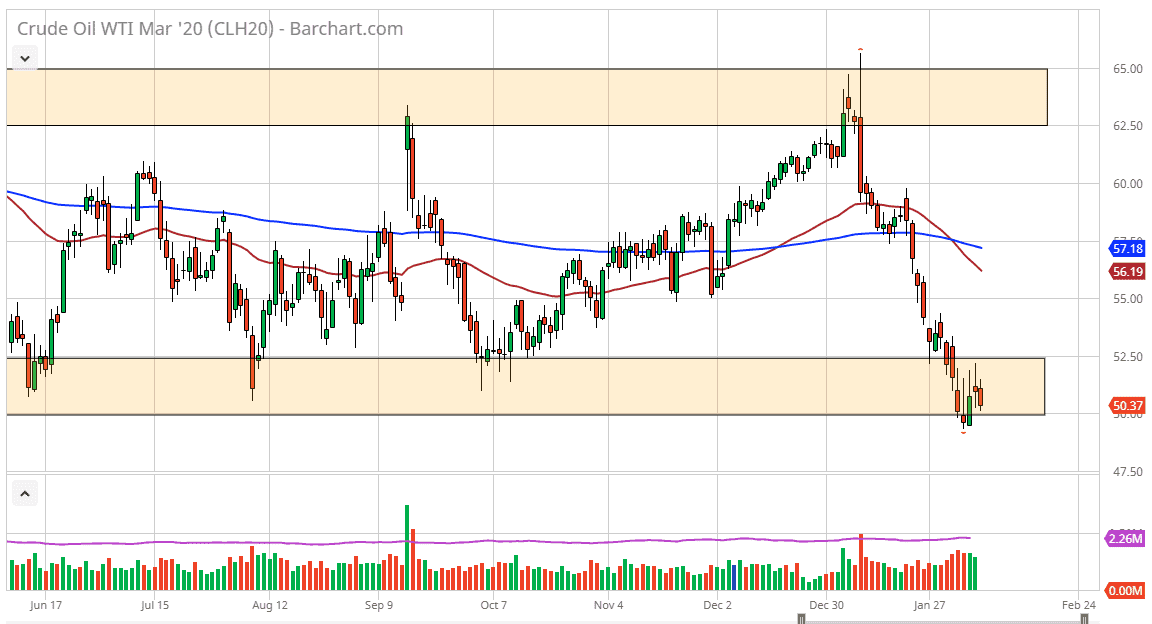Click the 52.50 price axis label
Screen dimensions: 1152x624
[1128, 356]
